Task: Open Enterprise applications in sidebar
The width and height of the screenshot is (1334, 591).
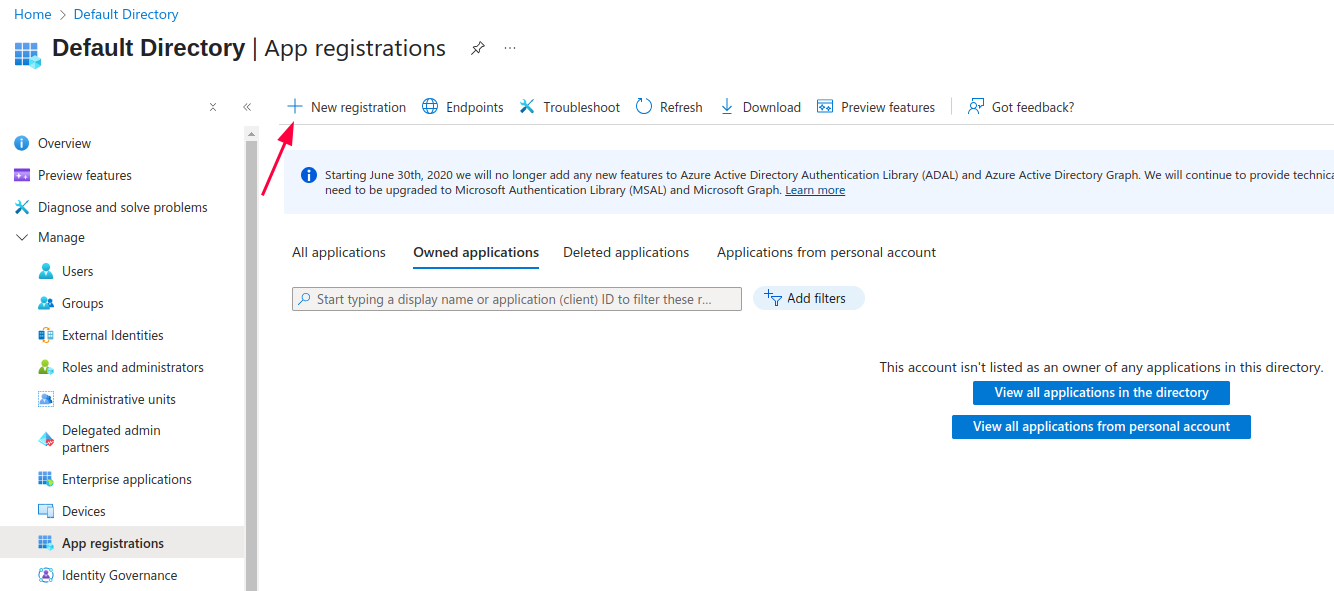Action: (x=126, y=480)
